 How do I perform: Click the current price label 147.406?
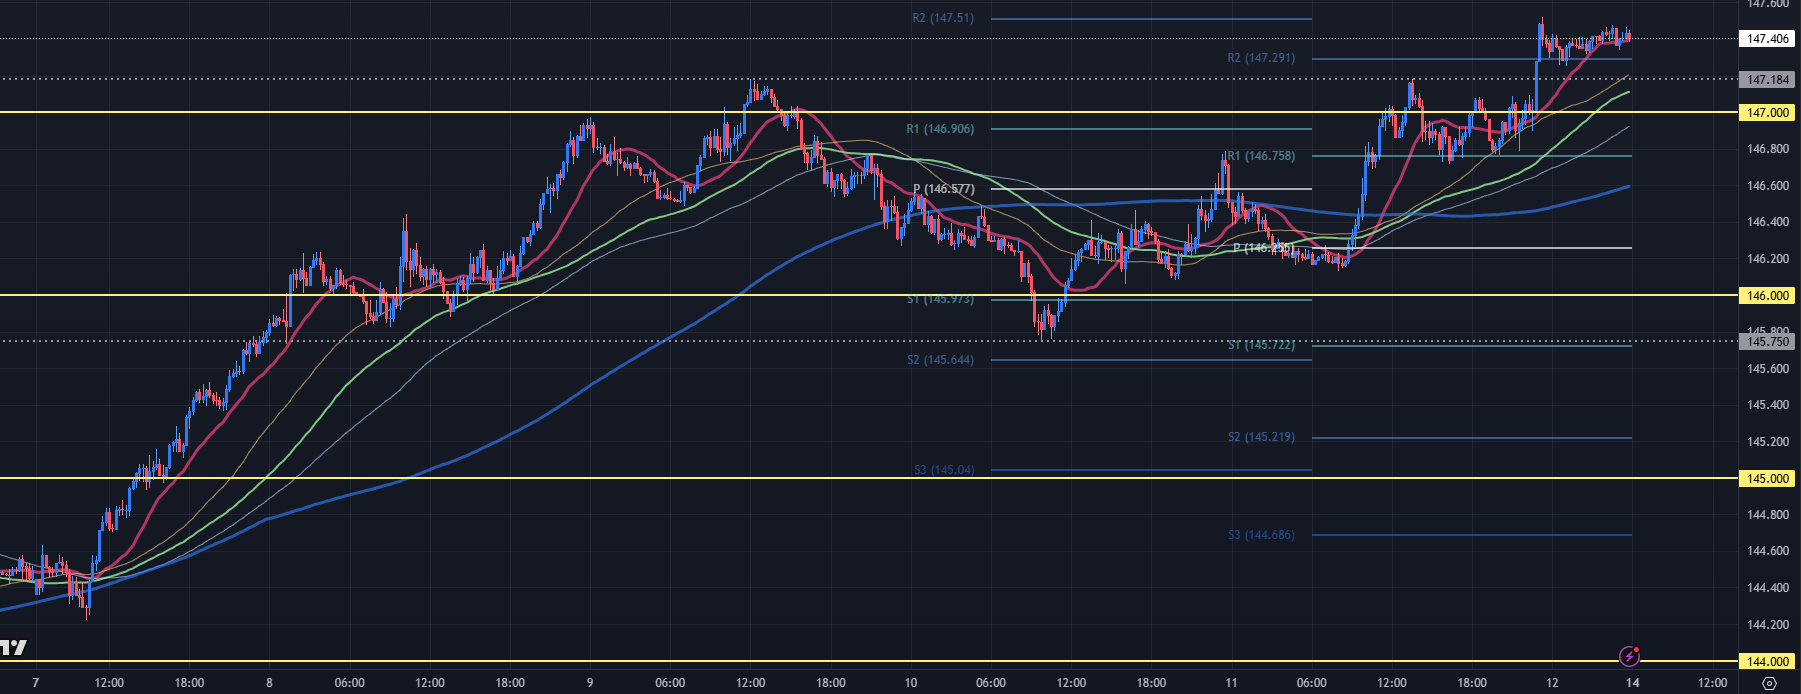(x=1768, y=39)
